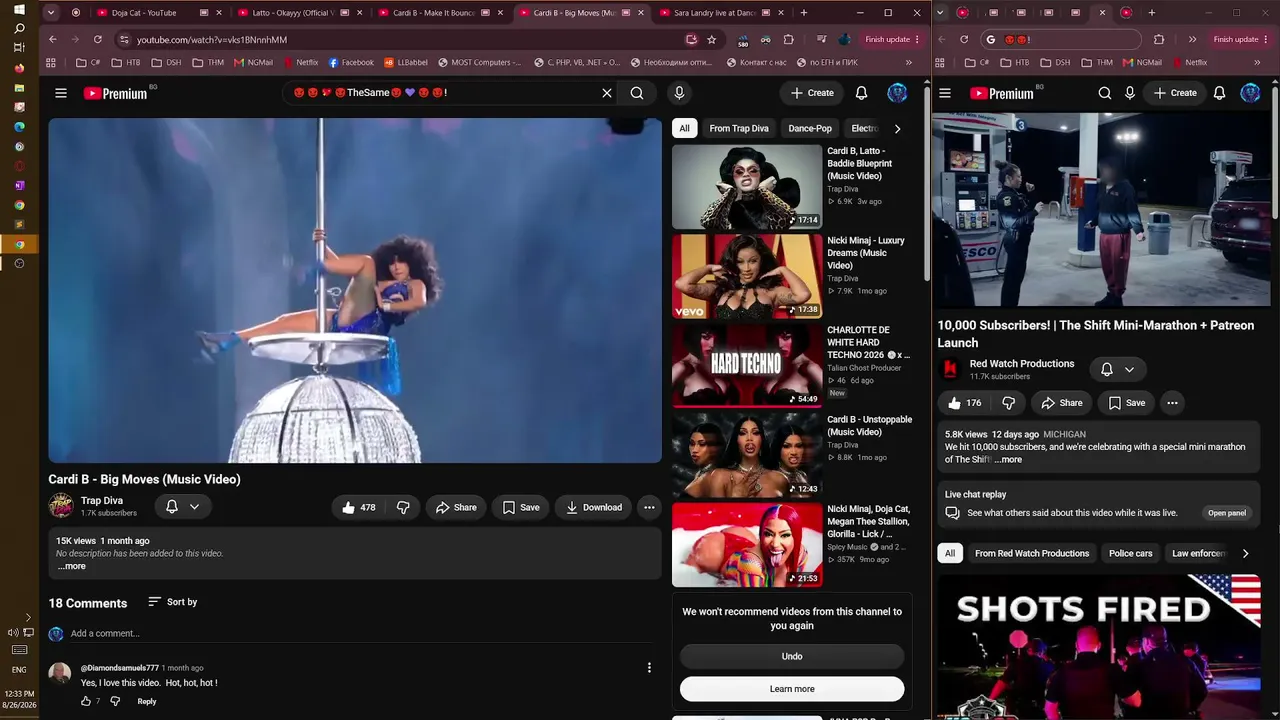Viewport: 1280px width, 720px height.
Task: Open the live chat replay panel
Action: coord(1226,513)
